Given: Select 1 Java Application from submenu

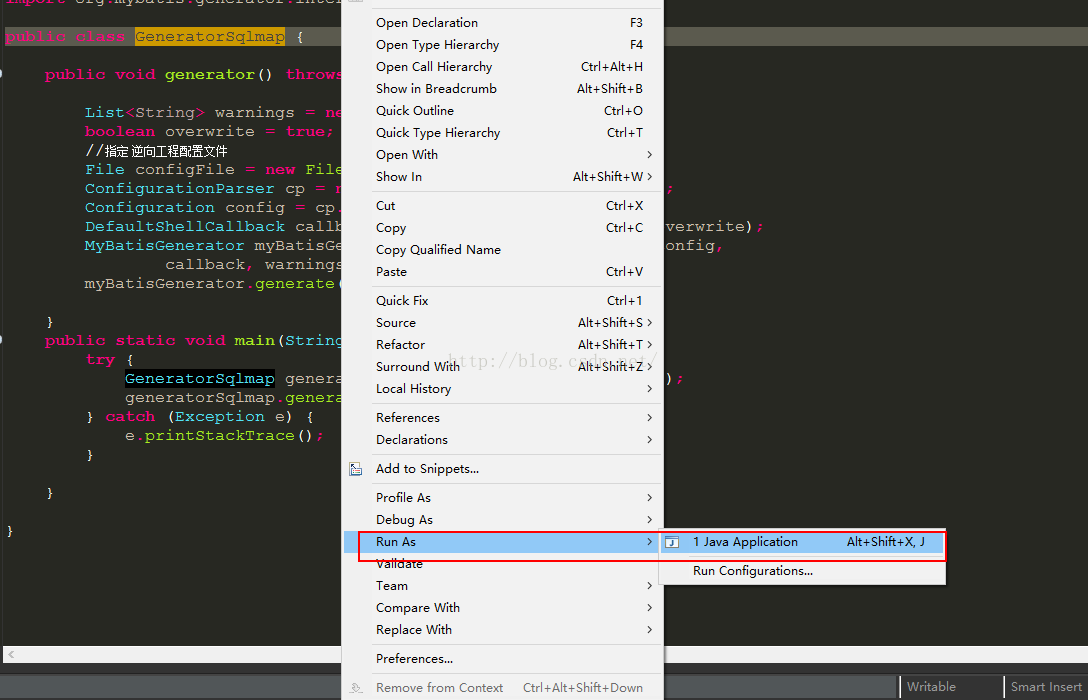Looking at the screenshot, I should pos(745,542).
